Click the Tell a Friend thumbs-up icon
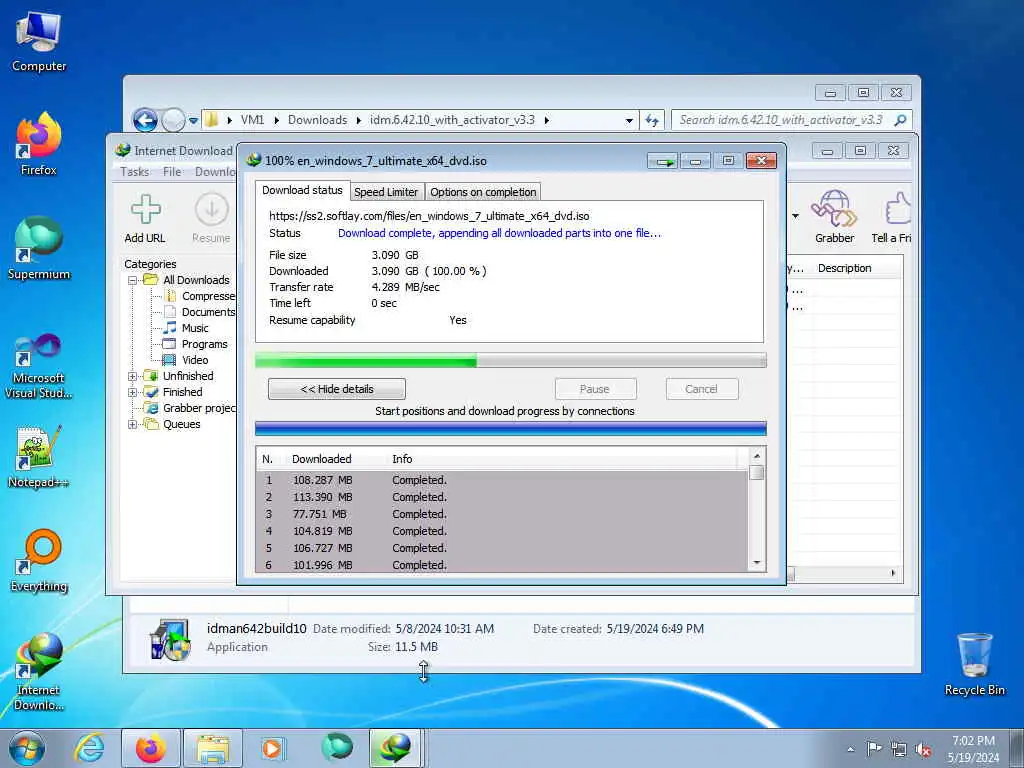 (898, 208)
